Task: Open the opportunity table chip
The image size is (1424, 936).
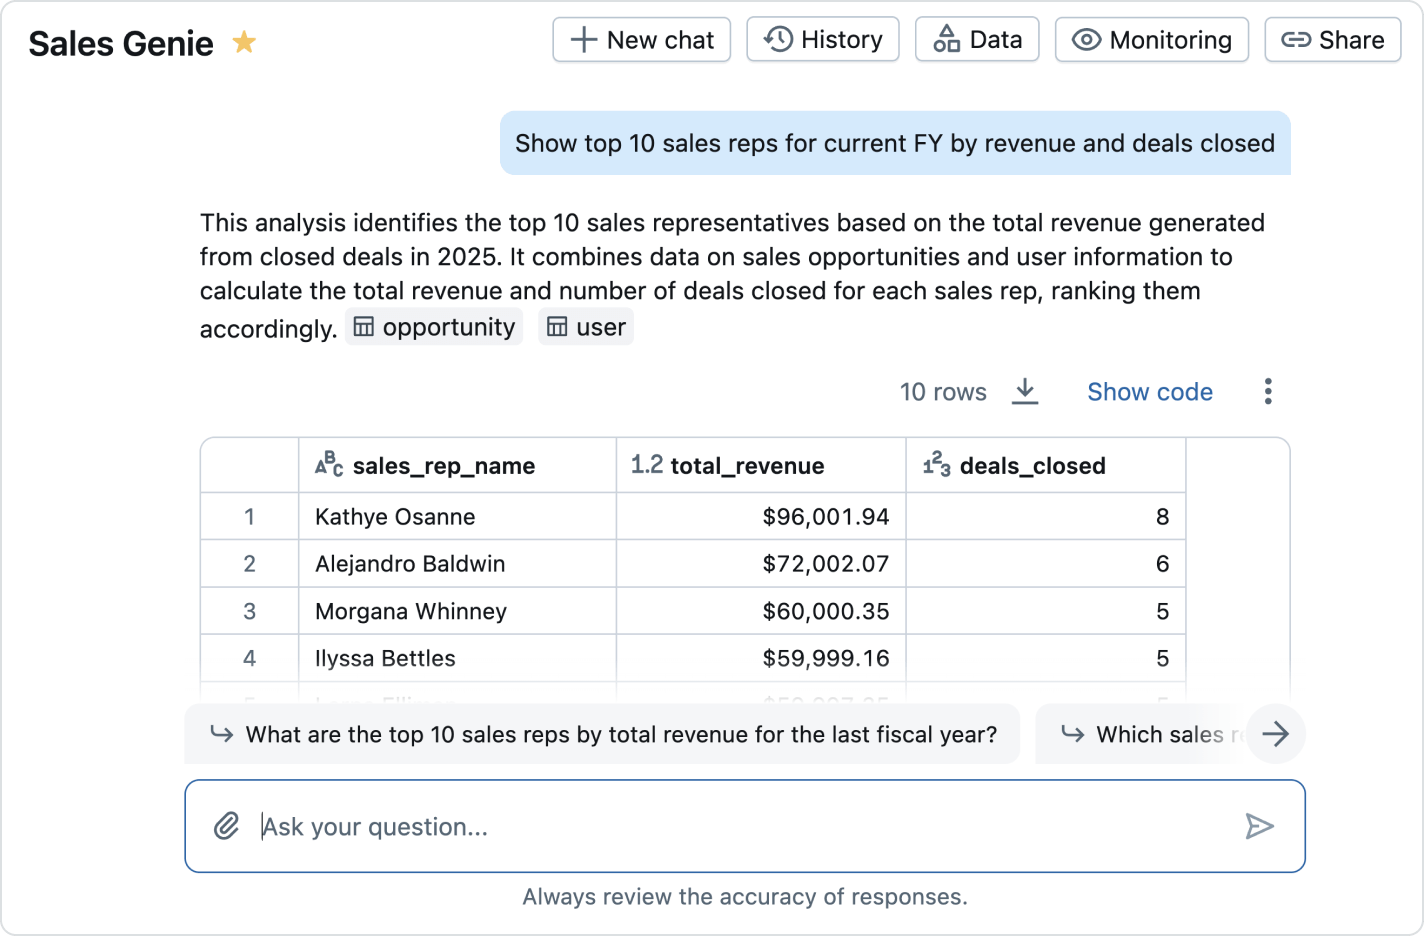Action: [x=434, y=327]
